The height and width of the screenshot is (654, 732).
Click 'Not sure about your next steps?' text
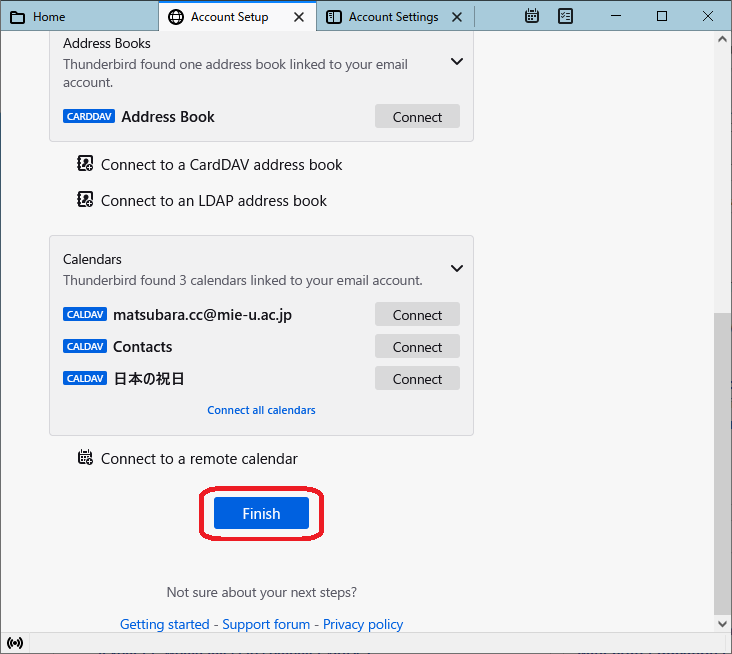point(261,592)
